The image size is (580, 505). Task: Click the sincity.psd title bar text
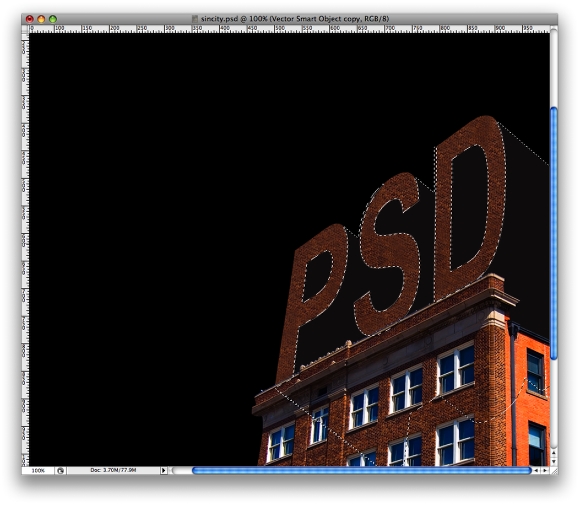tap(295, 18)
